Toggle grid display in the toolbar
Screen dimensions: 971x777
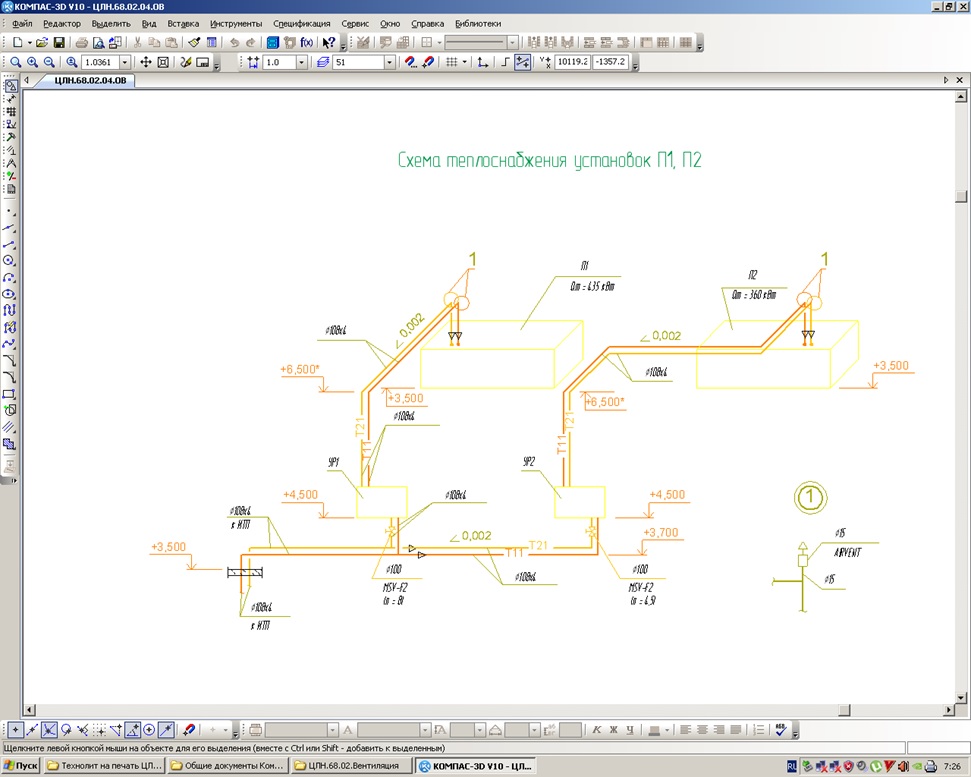451,63
